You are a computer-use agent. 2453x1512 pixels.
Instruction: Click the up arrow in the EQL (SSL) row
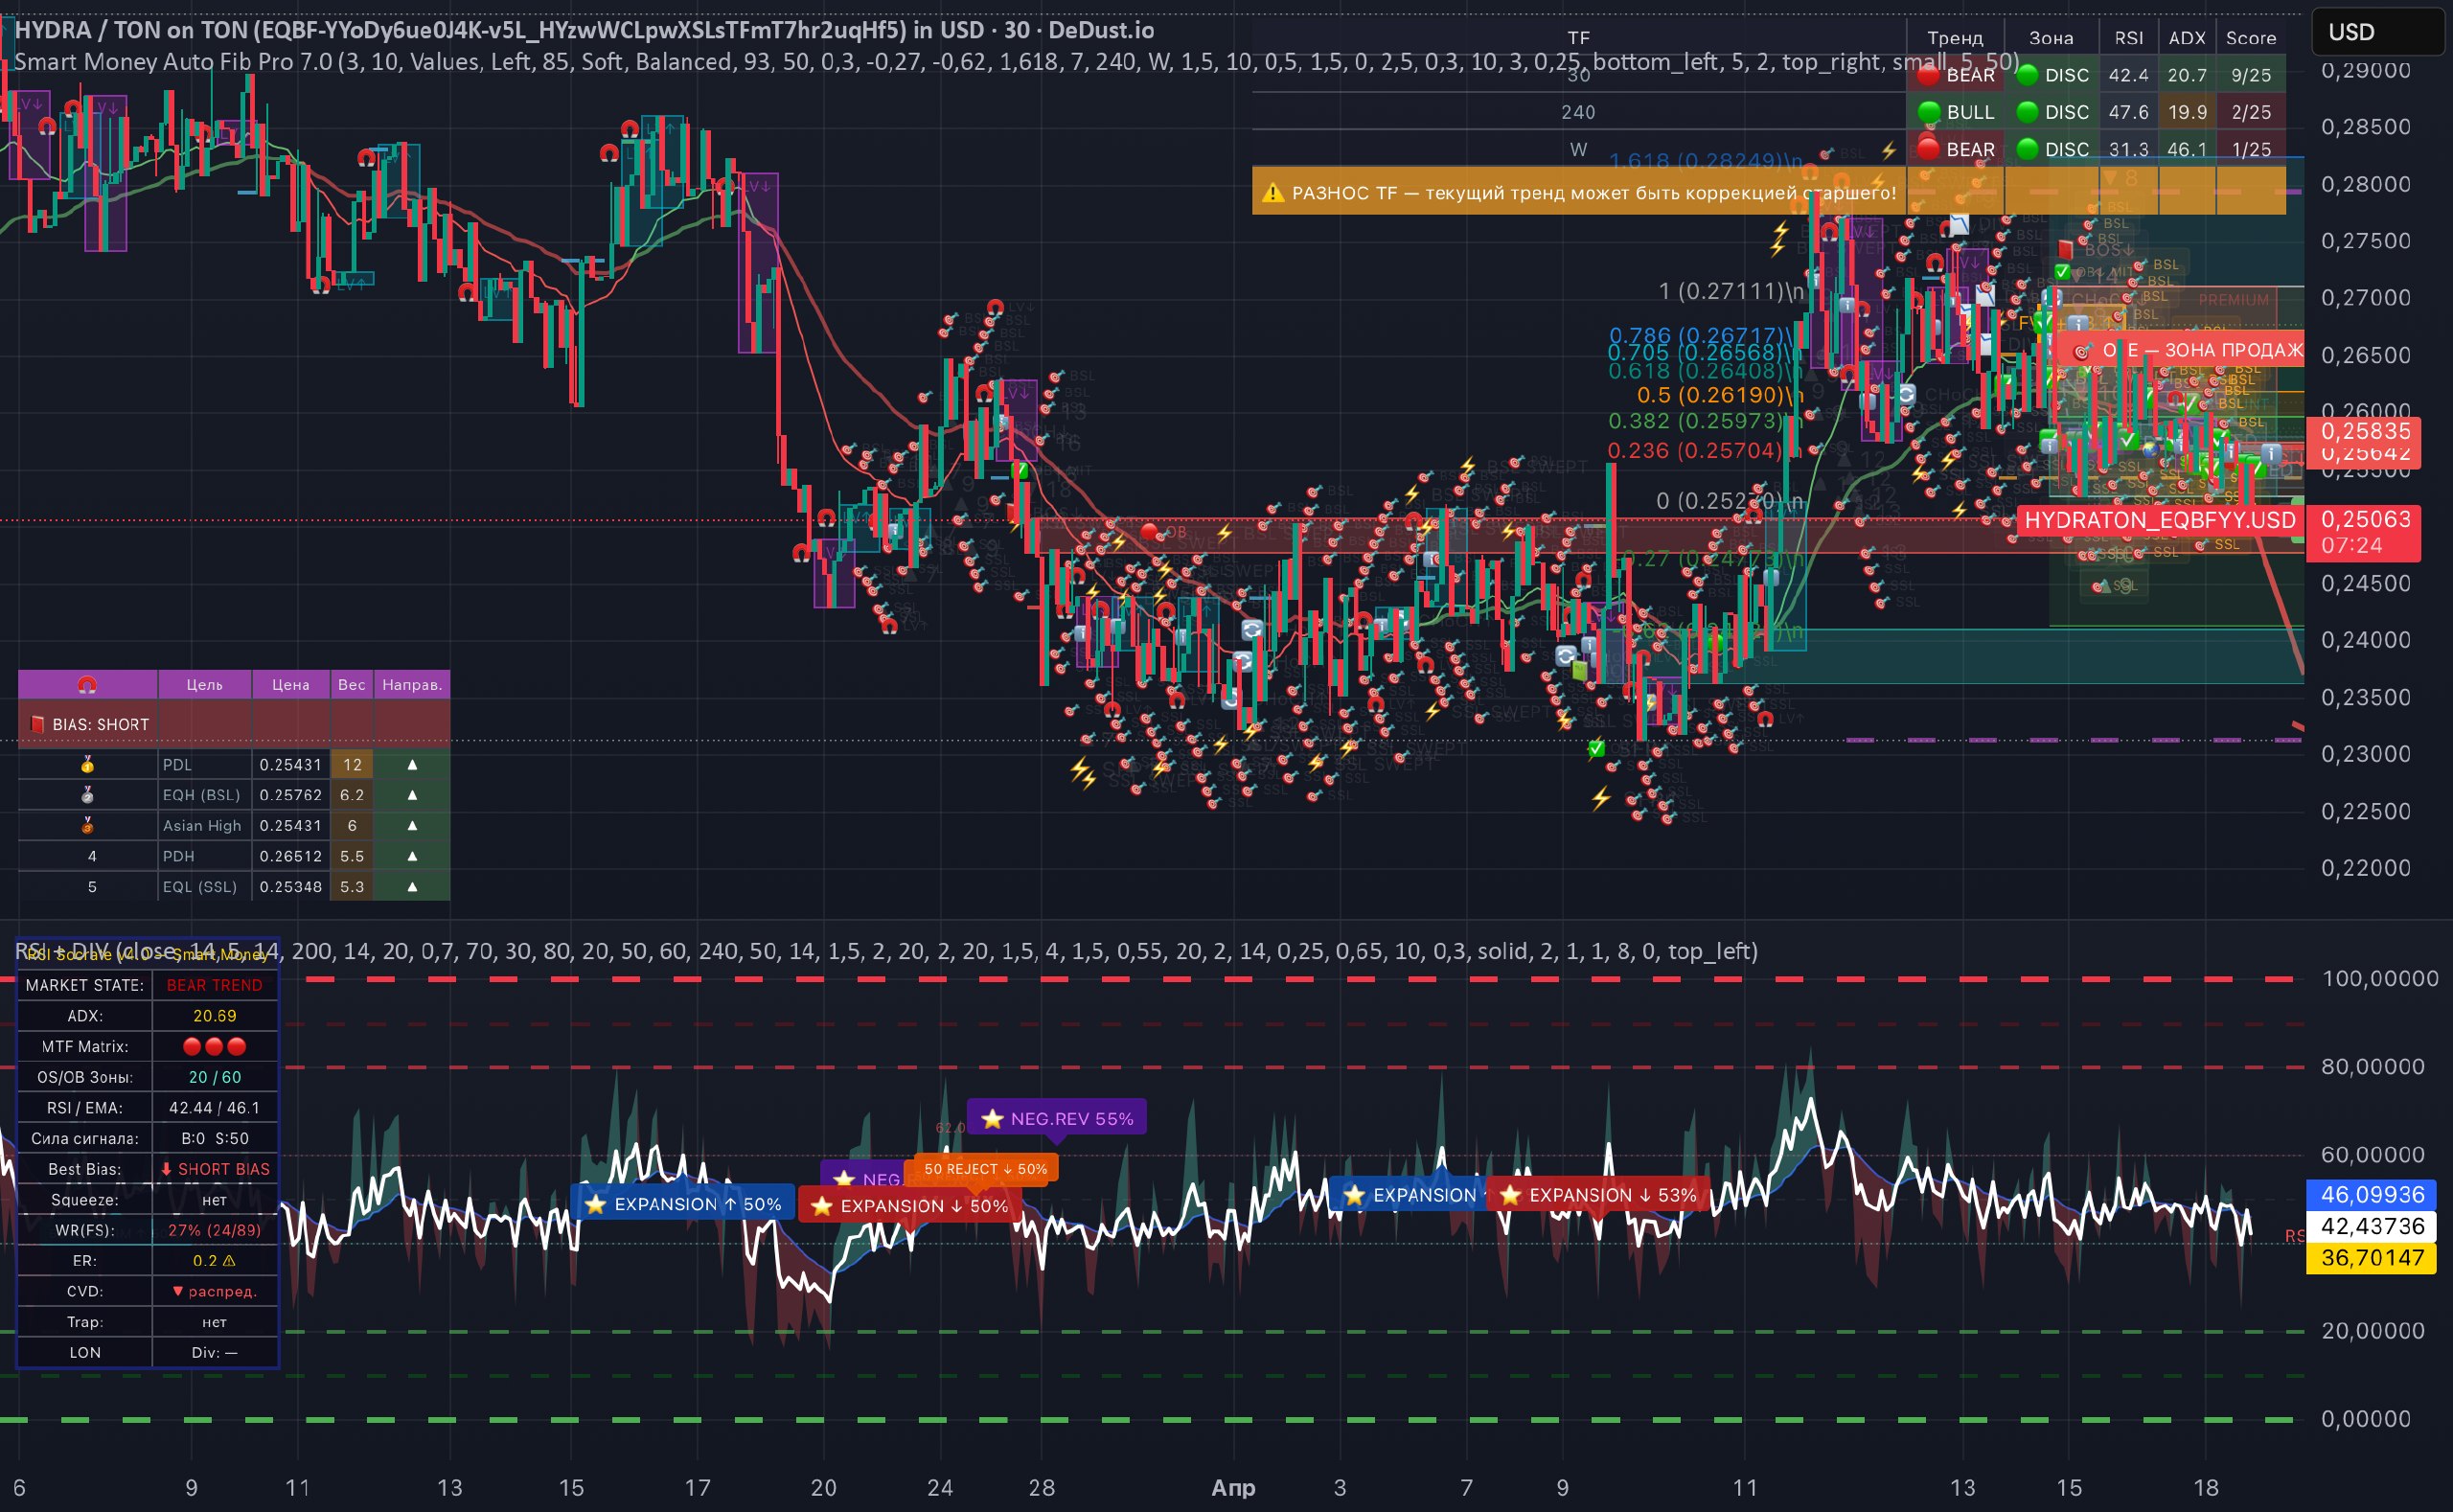pos(412,887)
